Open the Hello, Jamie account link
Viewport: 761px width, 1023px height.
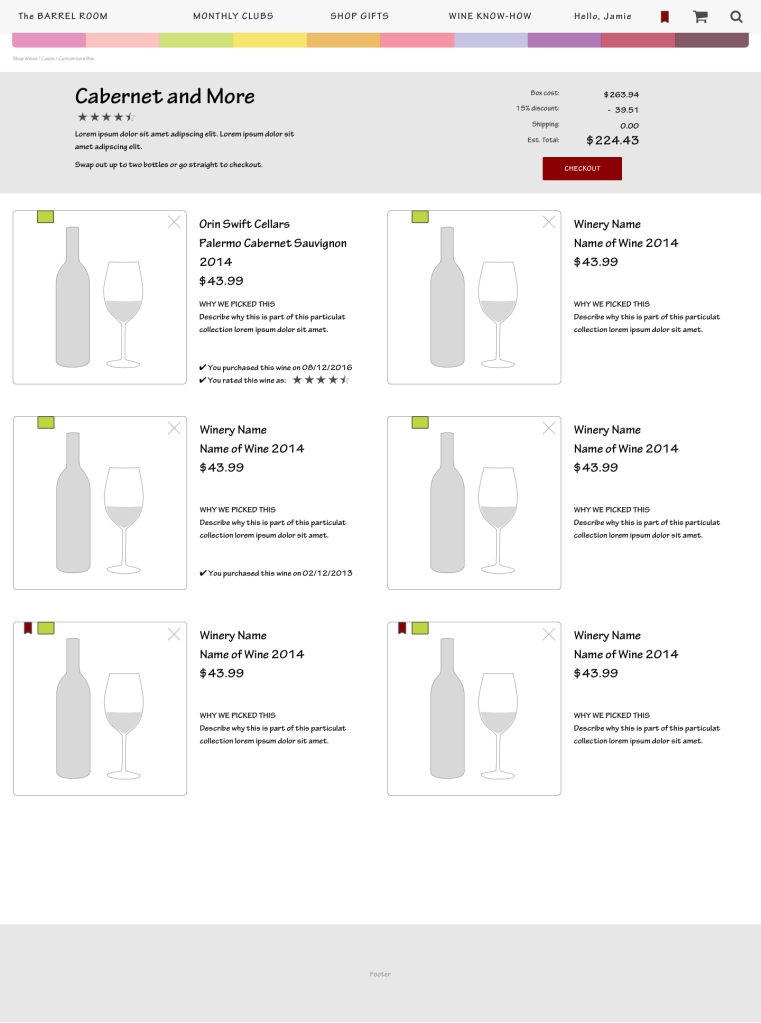(603, 16)
